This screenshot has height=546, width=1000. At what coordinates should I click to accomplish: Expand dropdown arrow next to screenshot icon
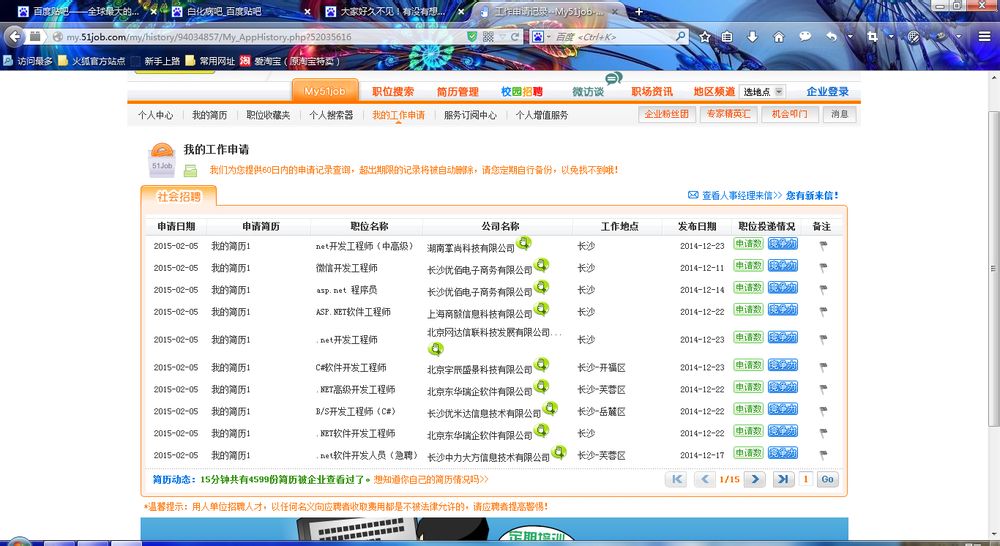(x=891, y=37)
